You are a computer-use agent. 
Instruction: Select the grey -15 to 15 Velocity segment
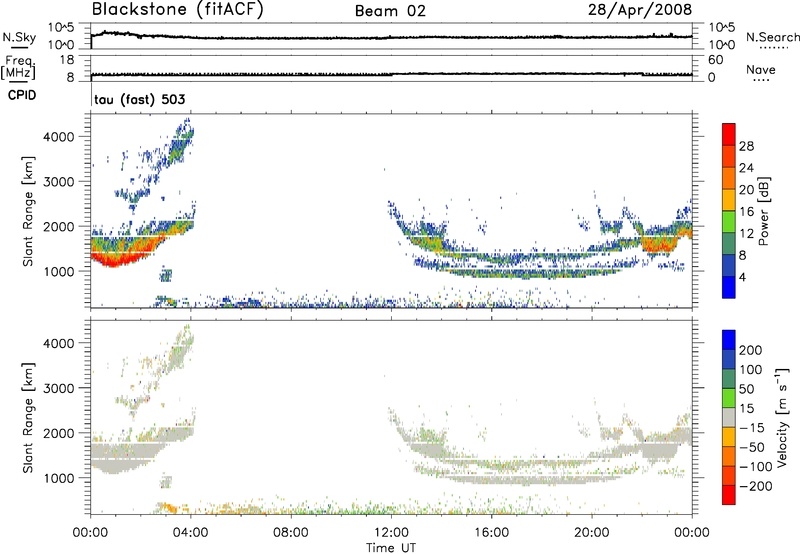729,417
